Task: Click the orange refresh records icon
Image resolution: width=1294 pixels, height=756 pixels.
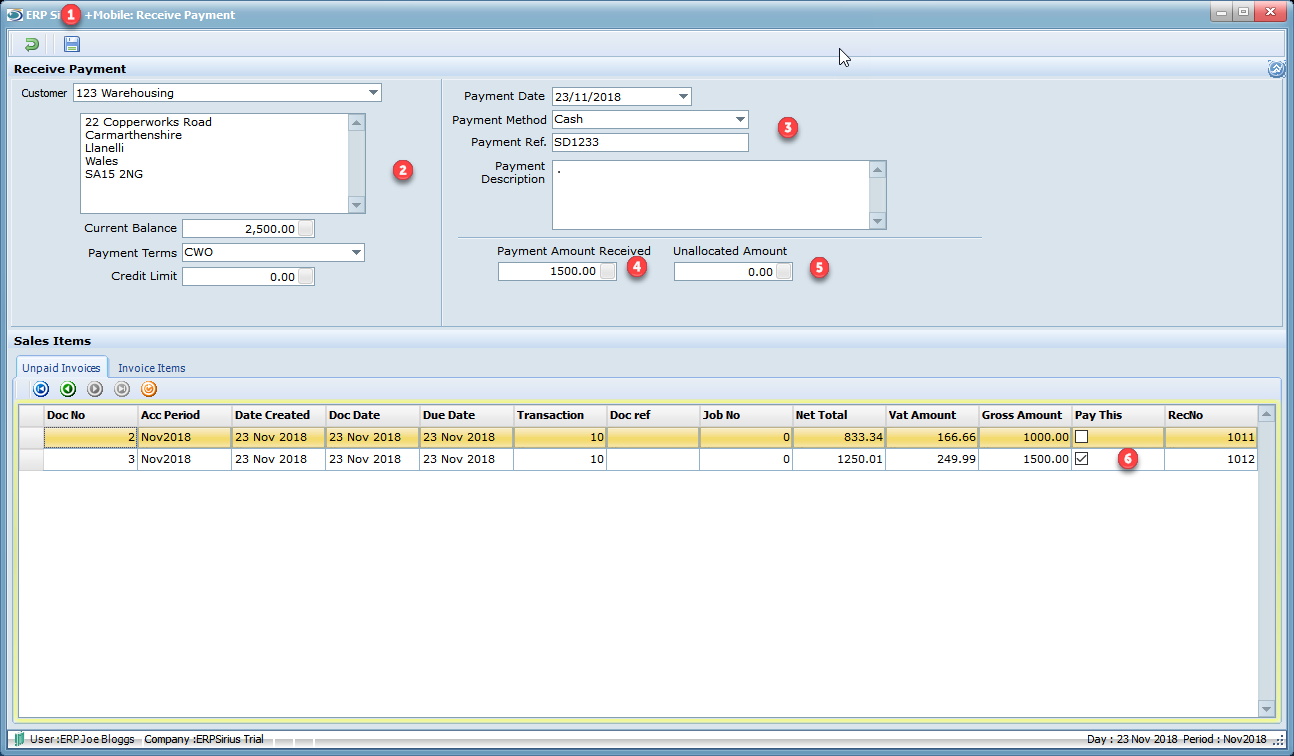Action: point(149,390)
